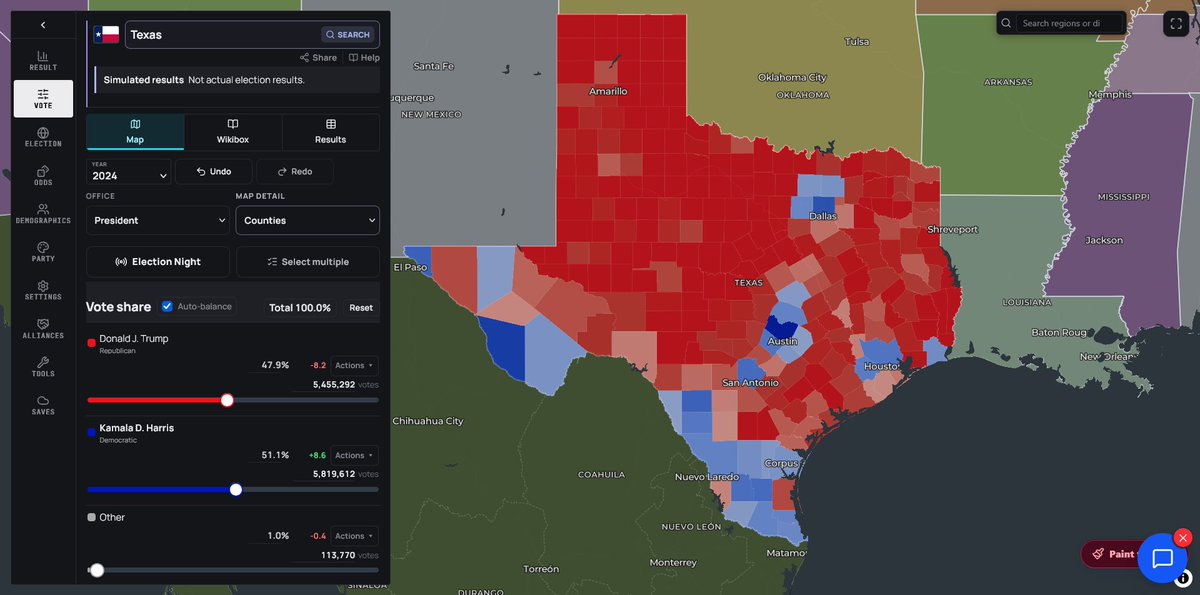Click the Houston label on the map
Viewport: 1200px width, 595px height.
pos(881,367)
